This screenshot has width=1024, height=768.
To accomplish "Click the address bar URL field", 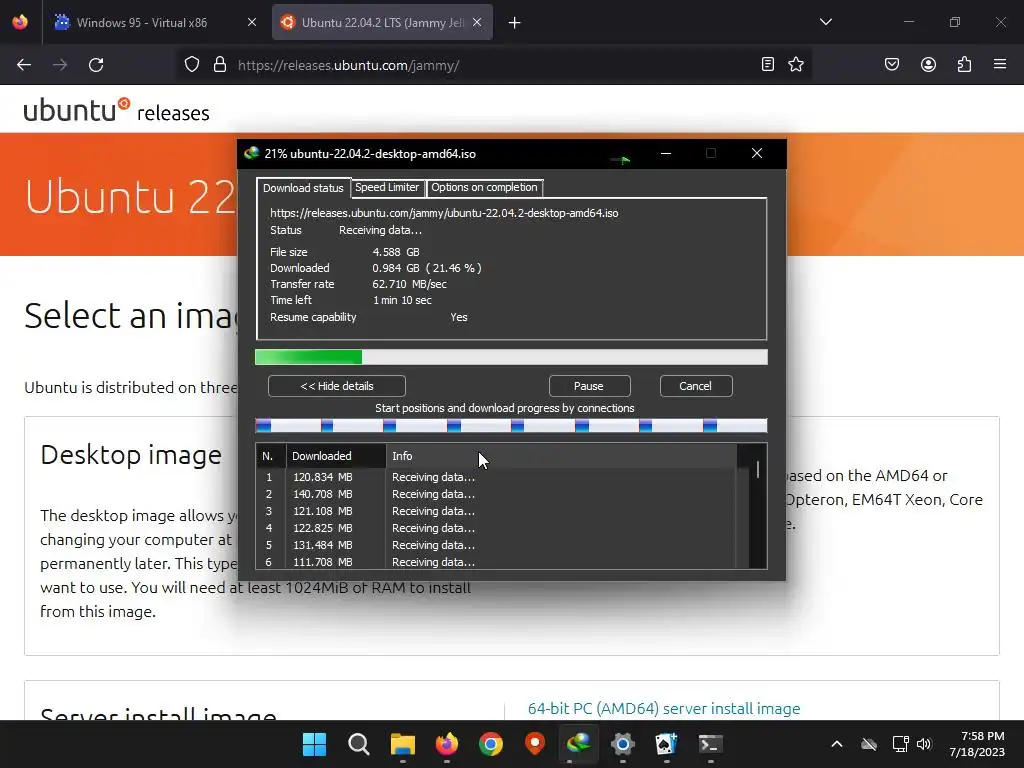I will click(x=493, y=65).
